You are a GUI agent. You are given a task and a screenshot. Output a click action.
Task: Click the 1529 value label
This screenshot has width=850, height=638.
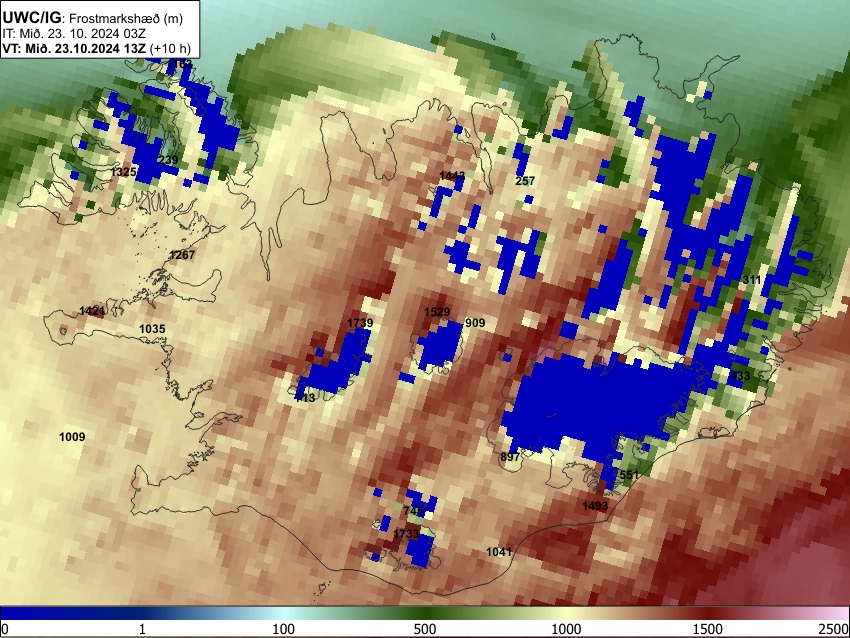point(437,312)
